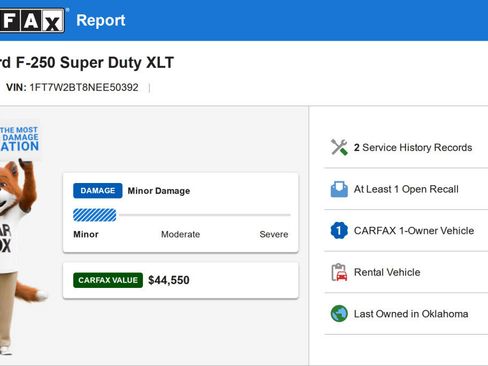Click the Moderate severity label
The height and width of the screenshot is (366, 488).
pos(180,234)
